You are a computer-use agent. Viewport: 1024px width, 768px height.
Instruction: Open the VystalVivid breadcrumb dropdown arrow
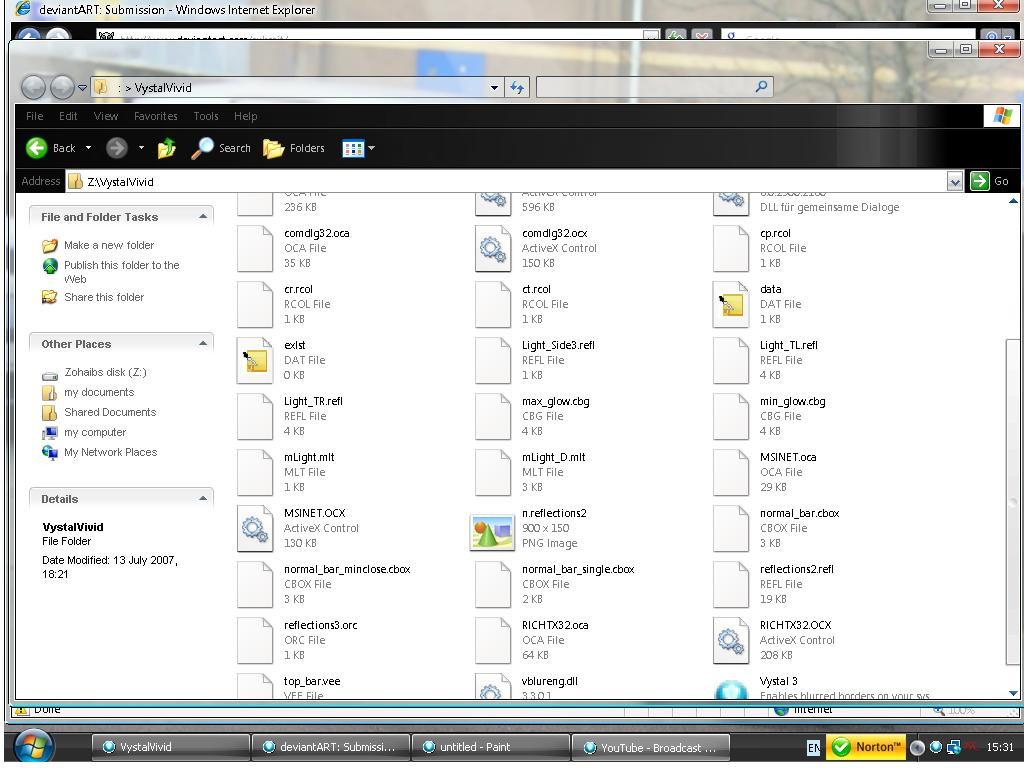click(494, 88)
